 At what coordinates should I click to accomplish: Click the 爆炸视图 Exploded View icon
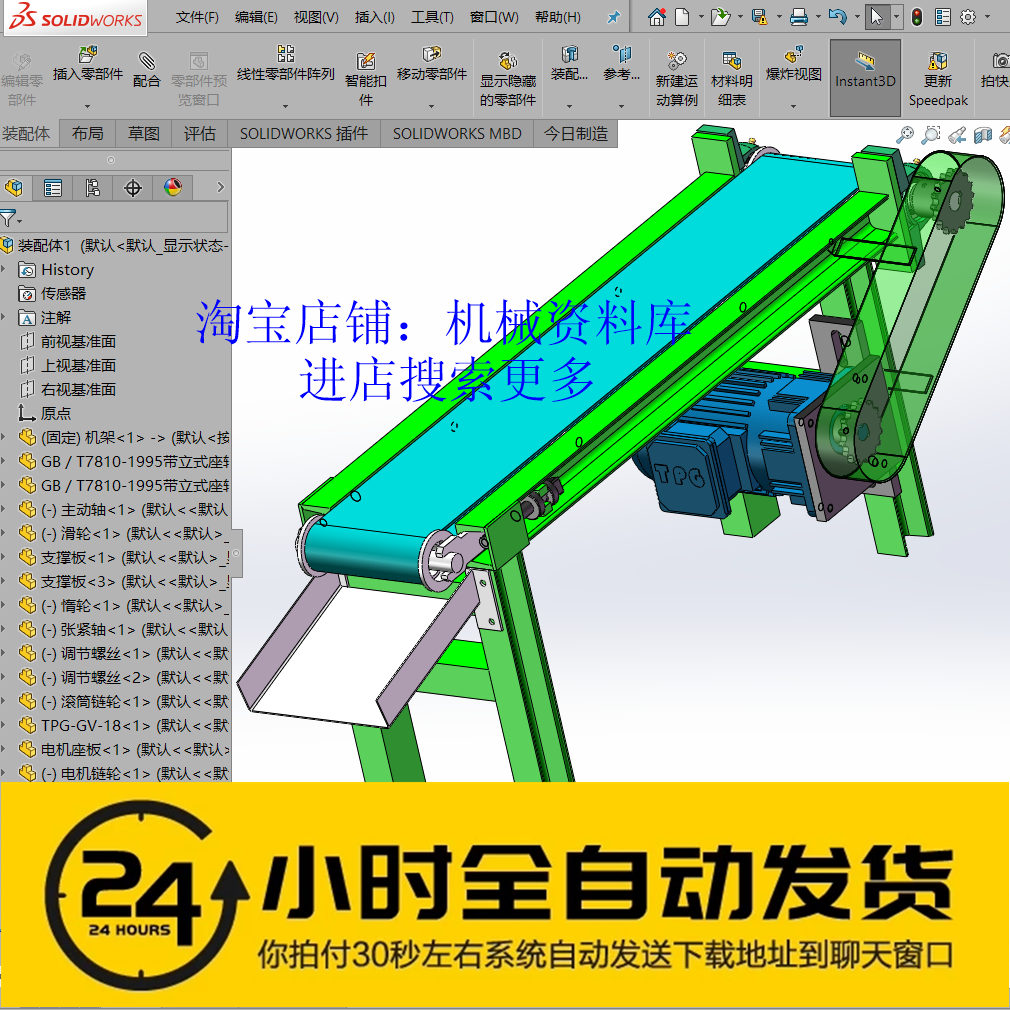click(x=793, y=70)
